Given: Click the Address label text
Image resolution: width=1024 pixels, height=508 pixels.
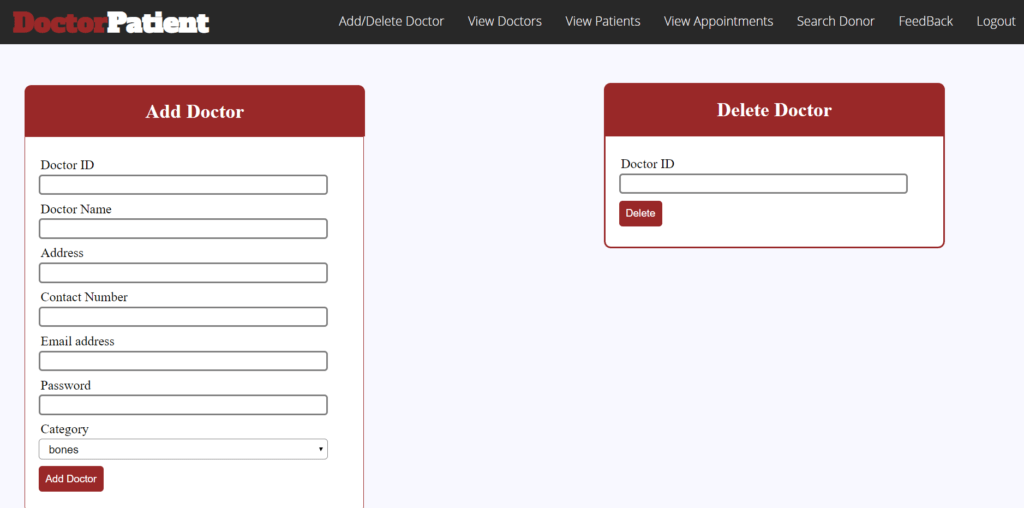Looking at the screenshot, I should pos(62,253).
